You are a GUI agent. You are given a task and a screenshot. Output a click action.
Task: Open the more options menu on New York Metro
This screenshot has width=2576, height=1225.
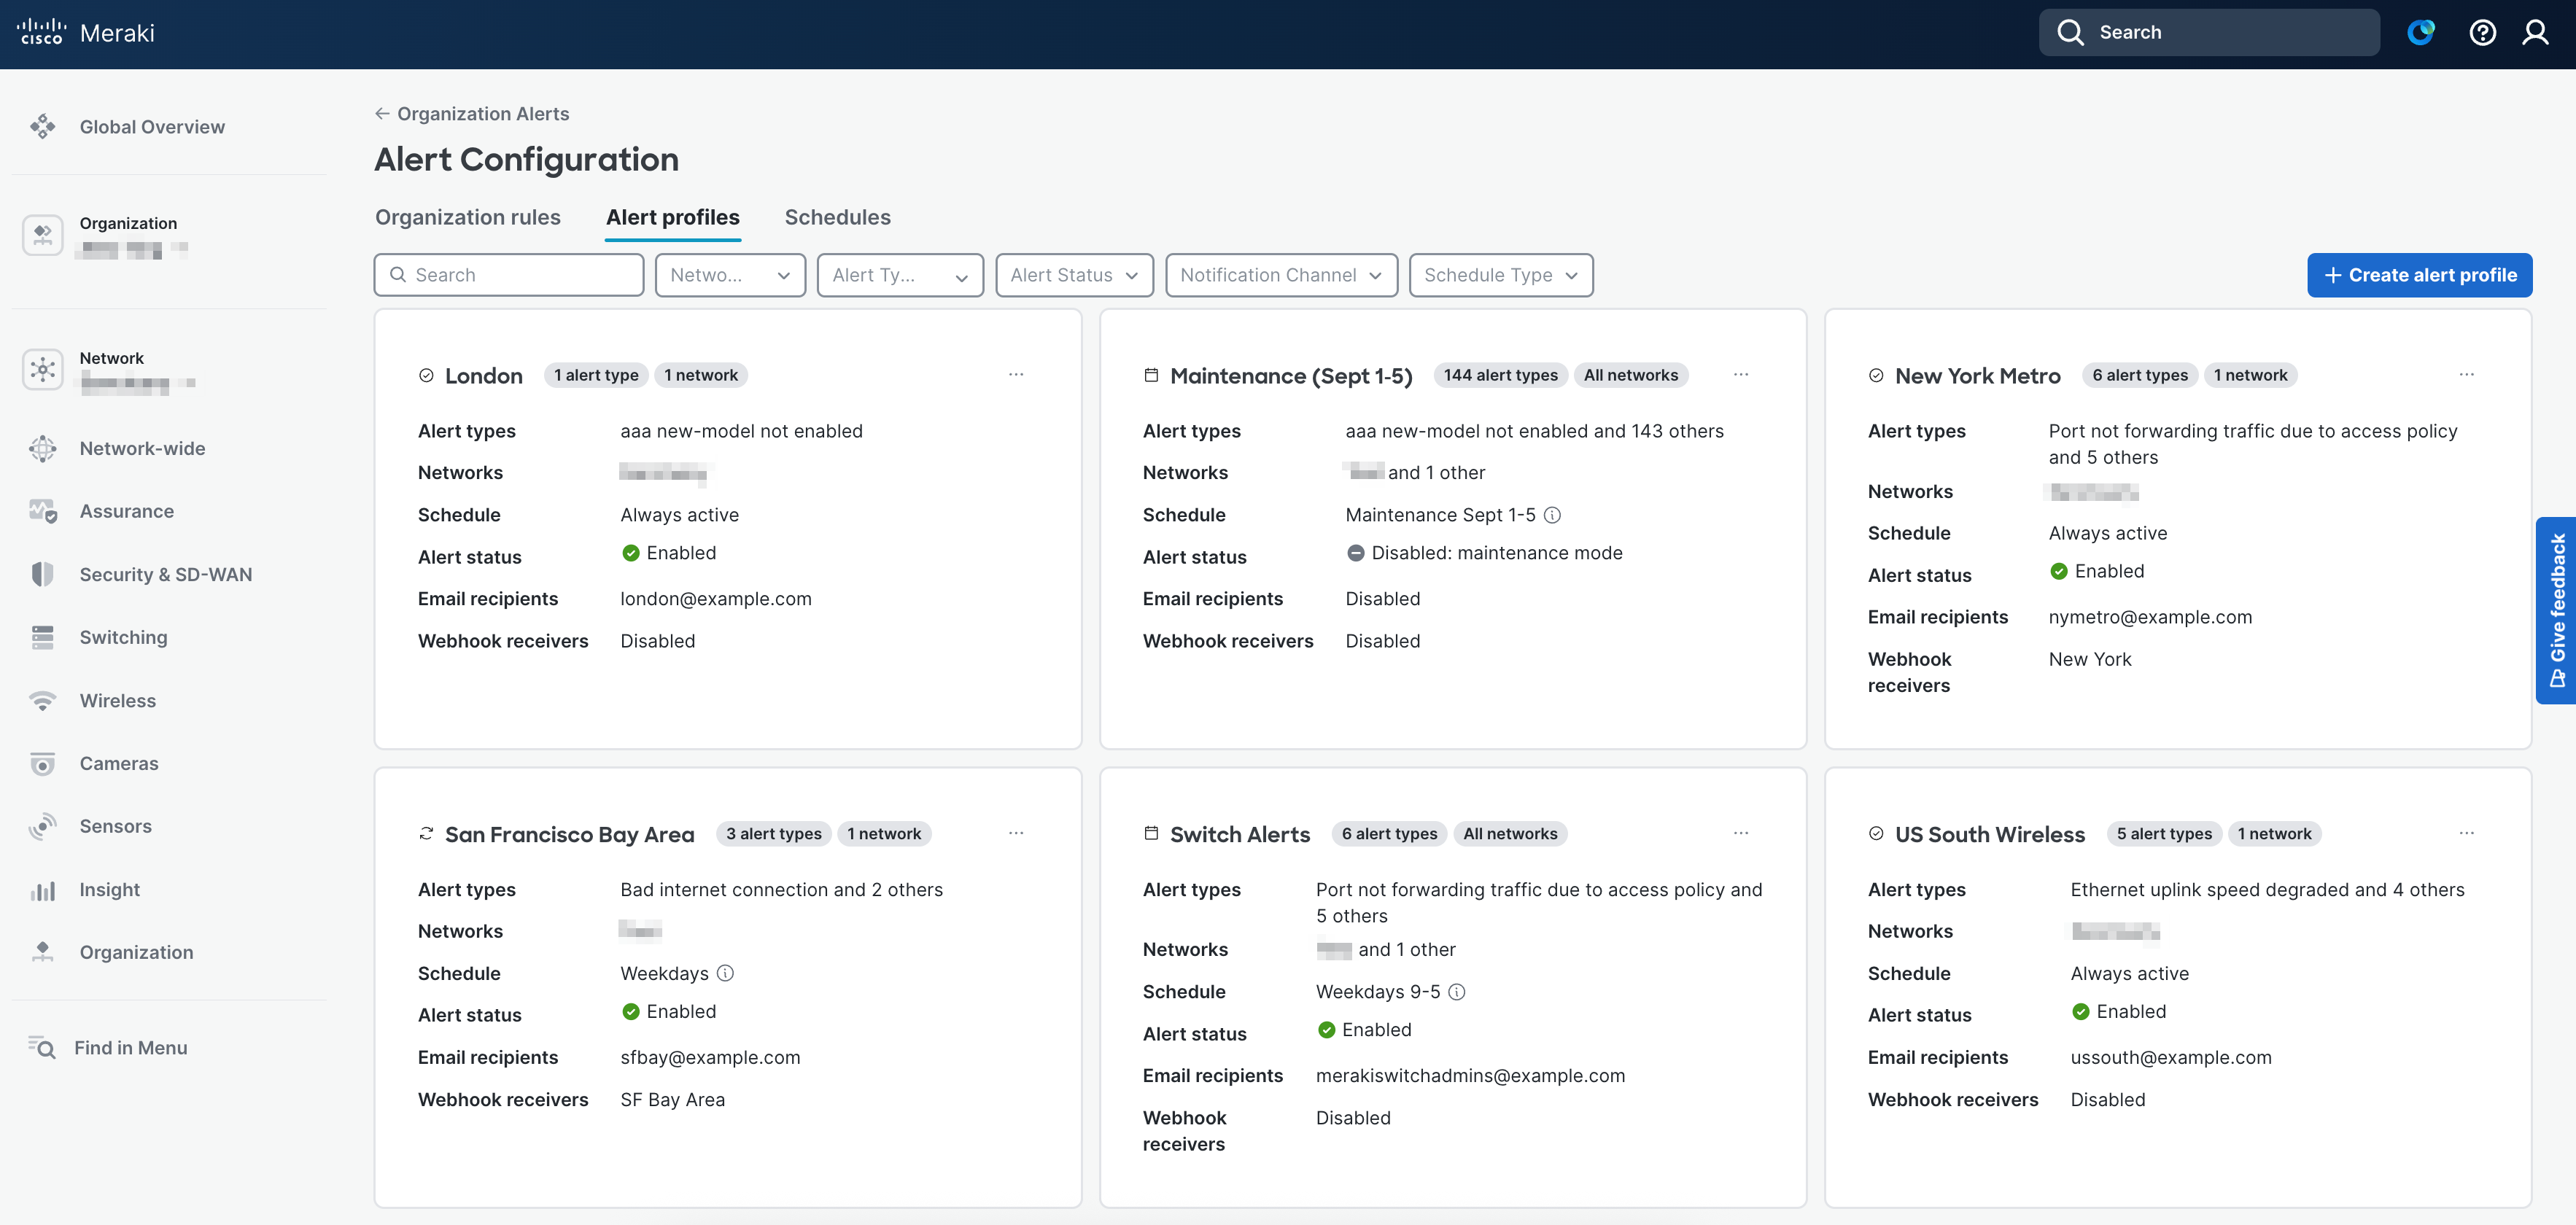[x=2467, y=374]
